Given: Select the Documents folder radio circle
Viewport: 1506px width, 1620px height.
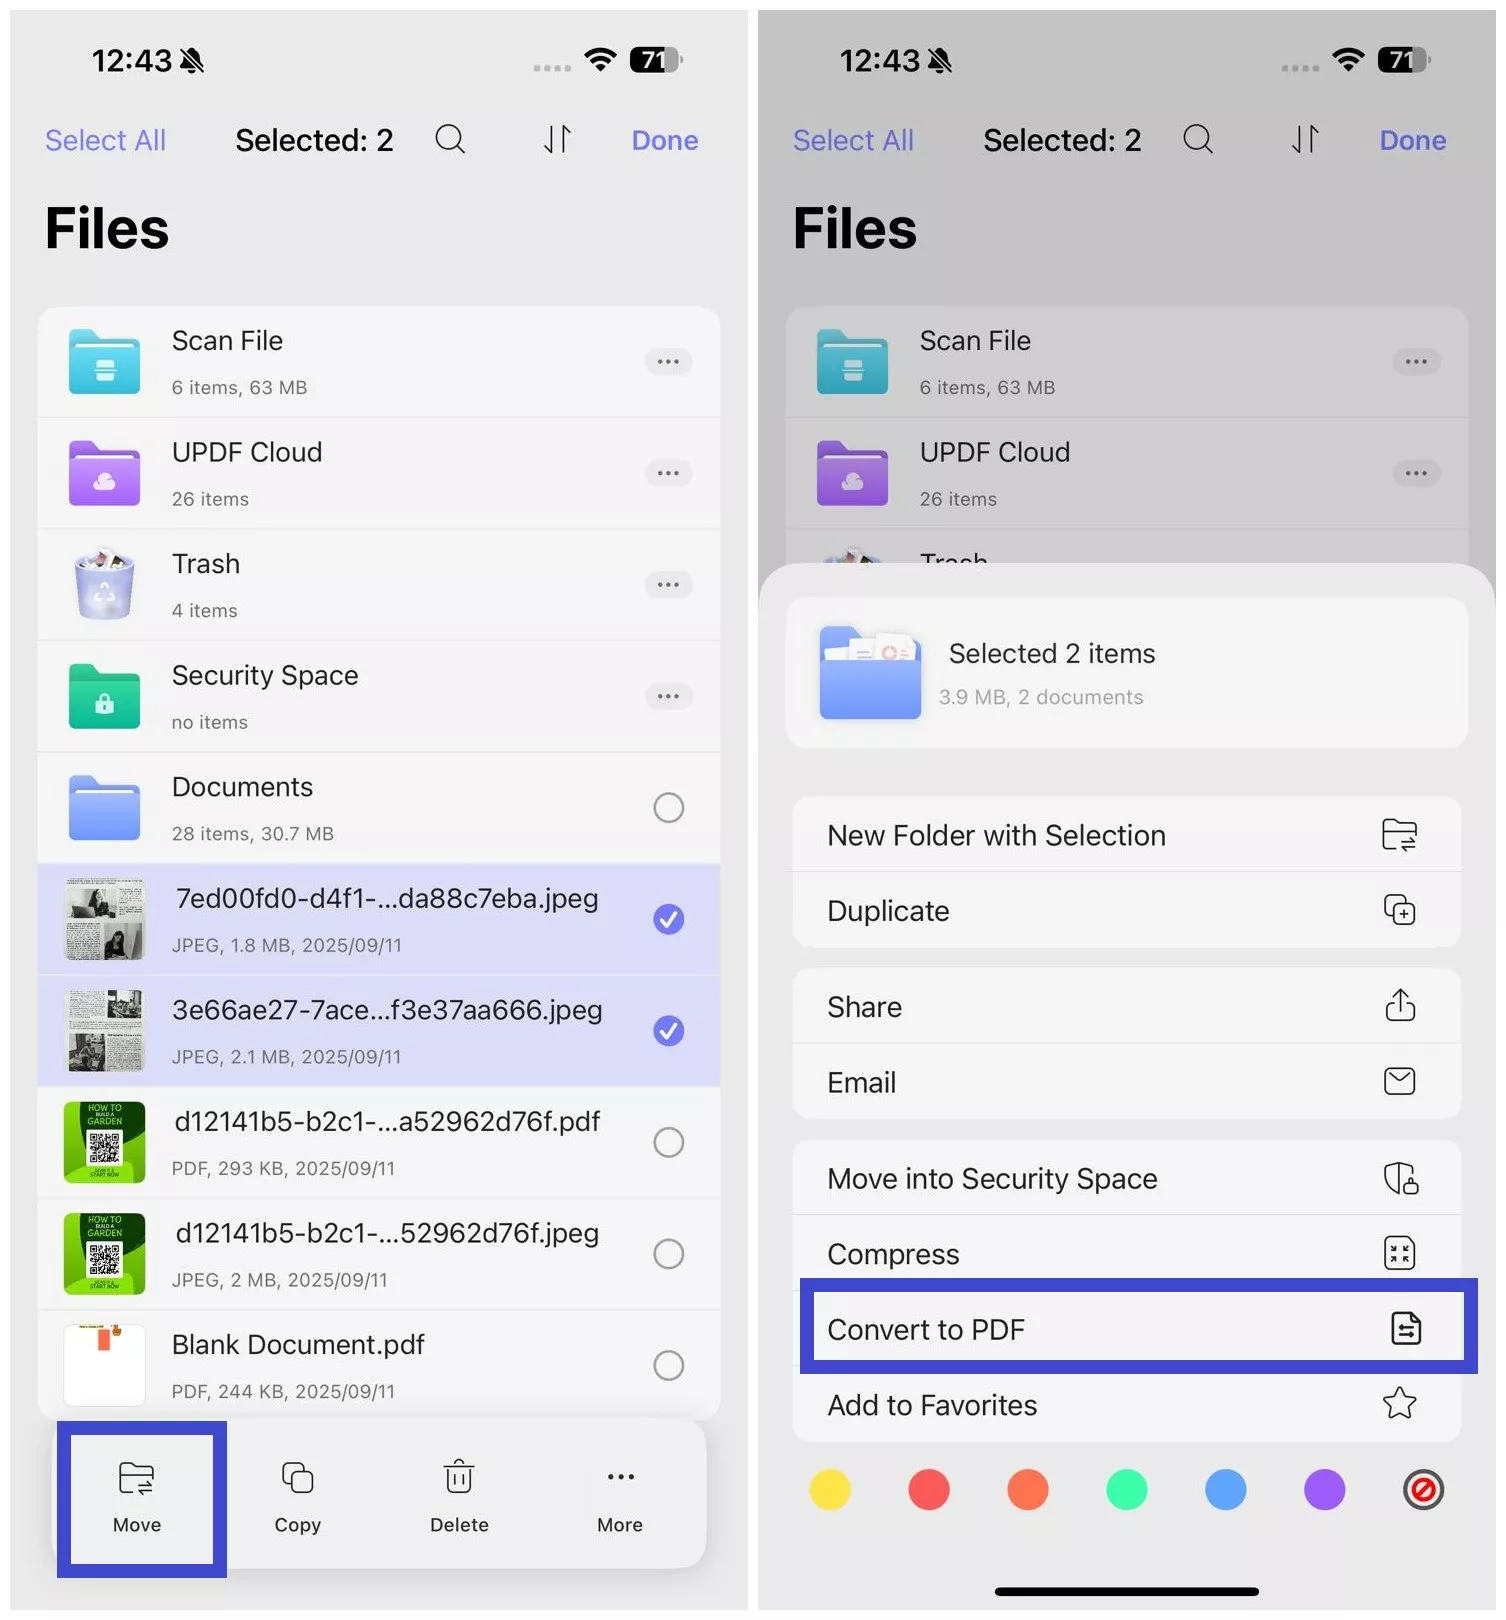Looking at the screenshot, I should [x=668, y=807].
